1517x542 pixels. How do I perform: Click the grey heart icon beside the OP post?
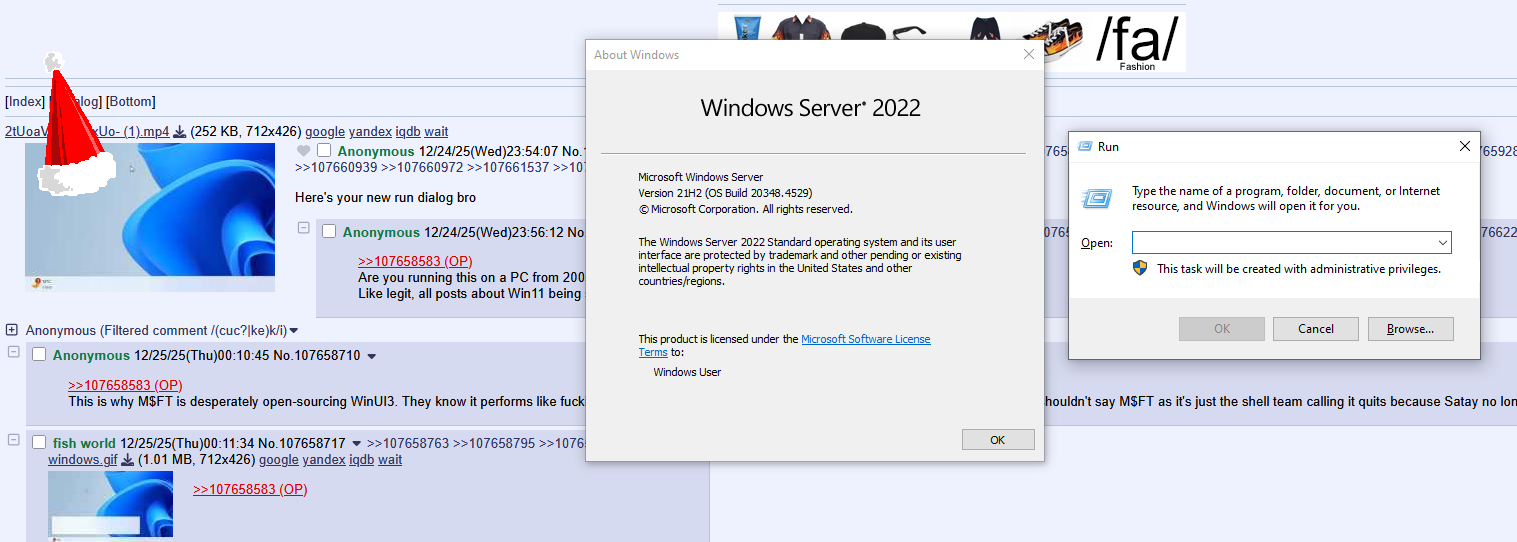304,151
